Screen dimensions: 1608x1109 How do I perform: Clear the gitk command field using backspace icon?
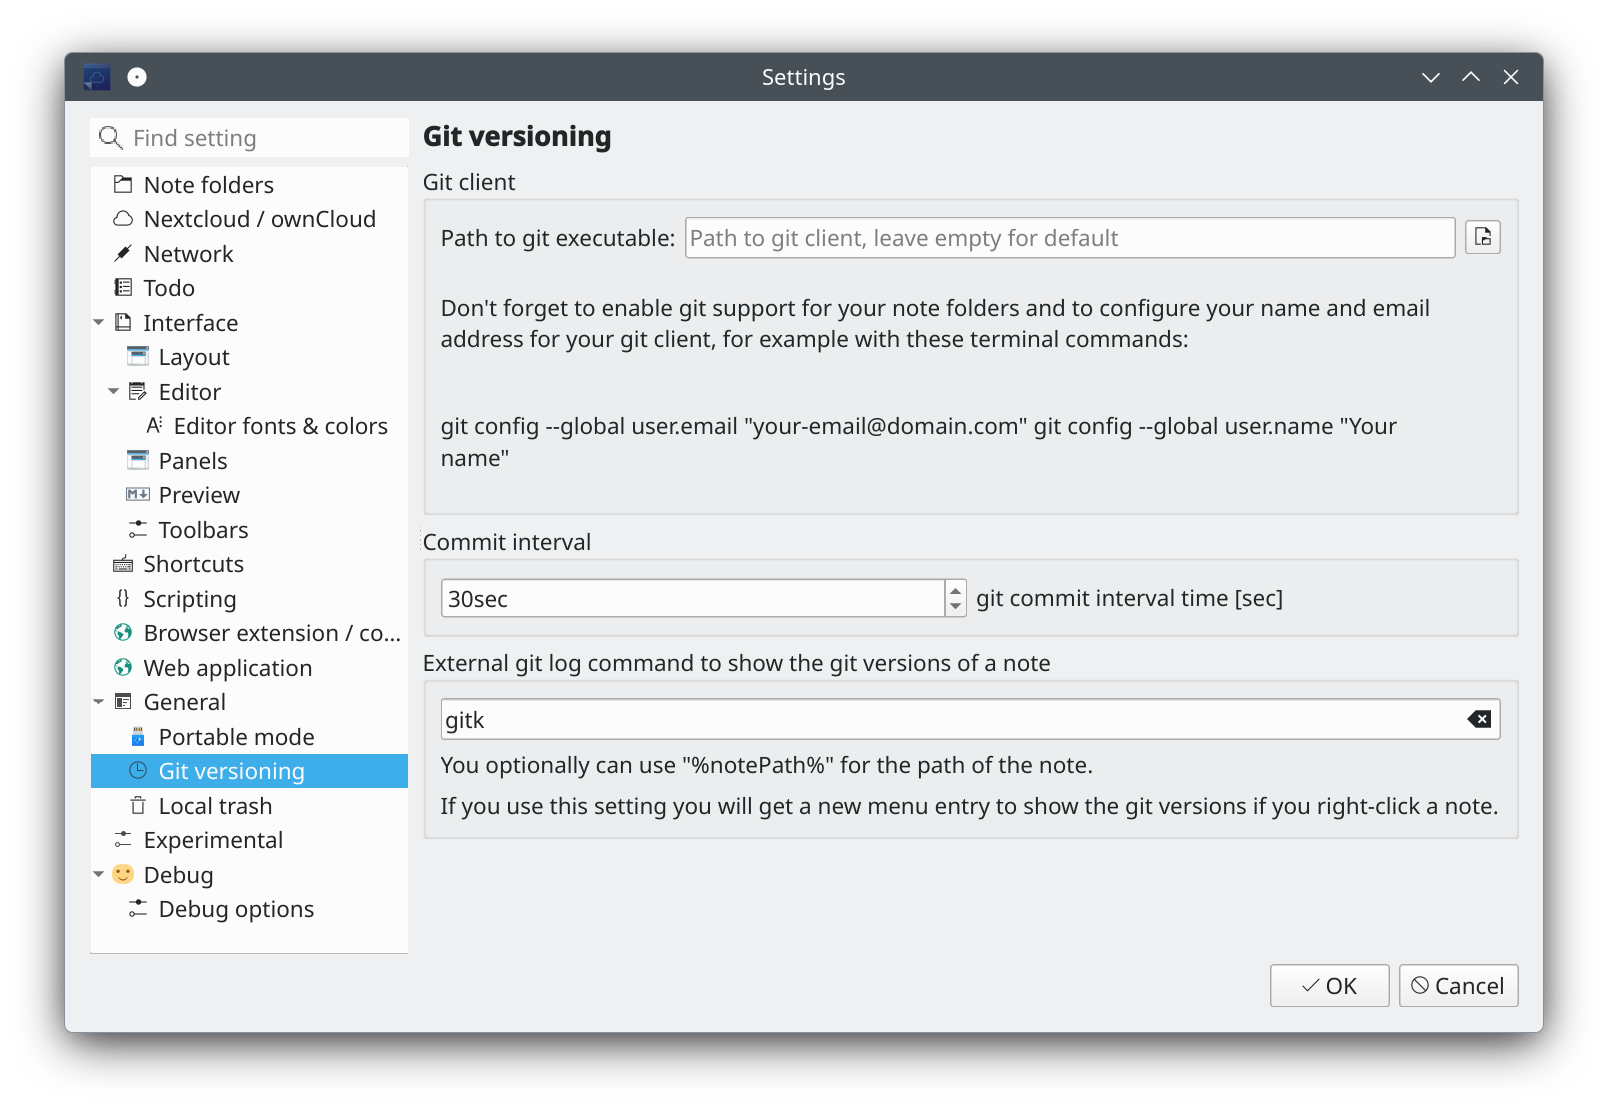(1477, 718)
